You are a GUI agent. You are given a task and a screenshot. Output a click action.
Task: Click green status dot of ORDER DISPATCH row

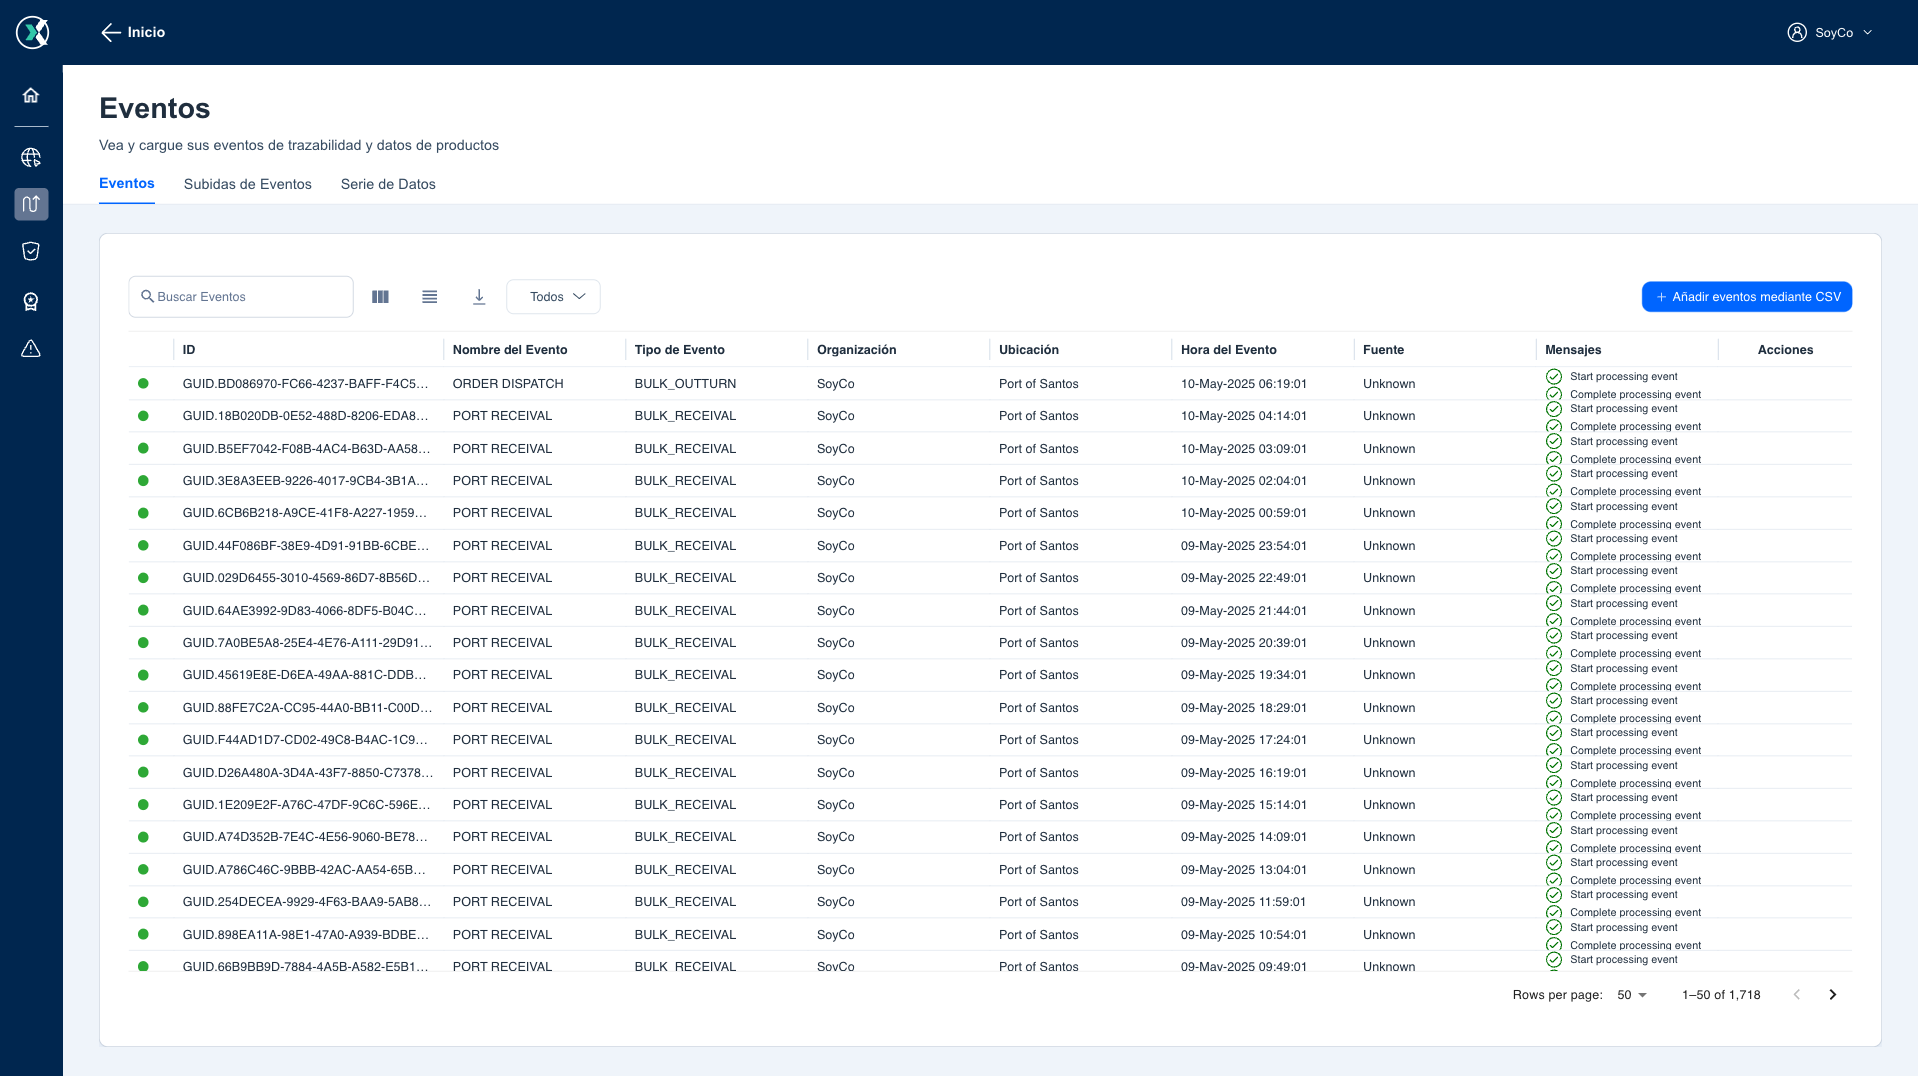pos(143,383)
